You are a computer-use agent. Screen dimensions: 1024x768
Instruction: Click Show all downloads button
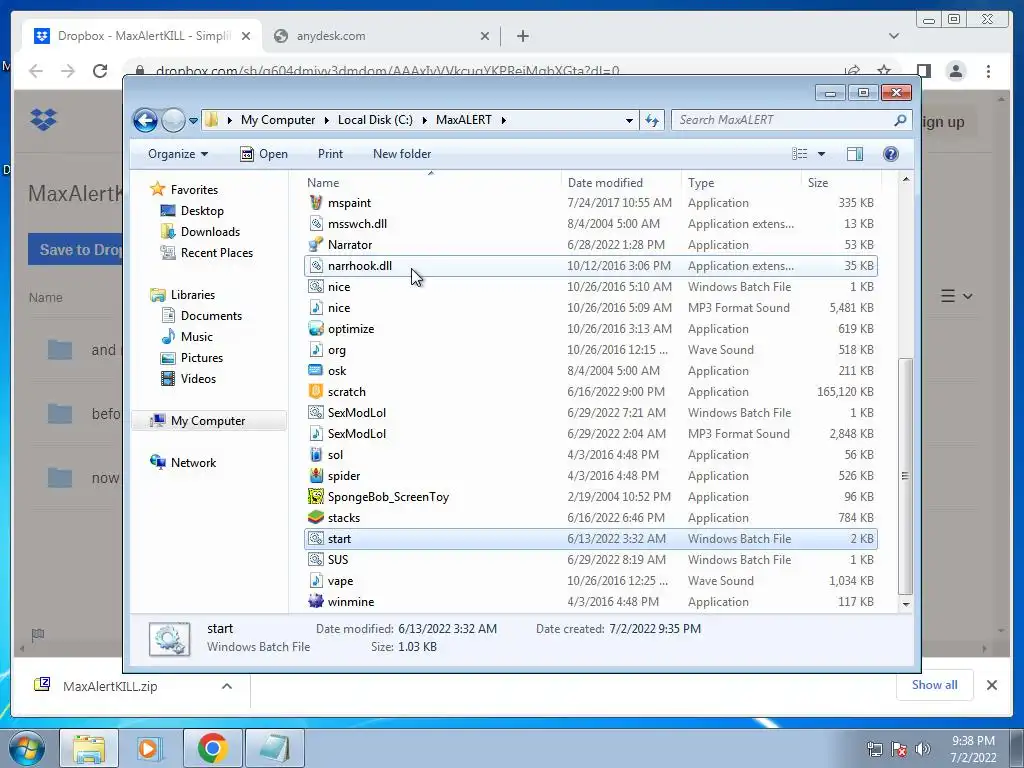click(x=935, y=685)
